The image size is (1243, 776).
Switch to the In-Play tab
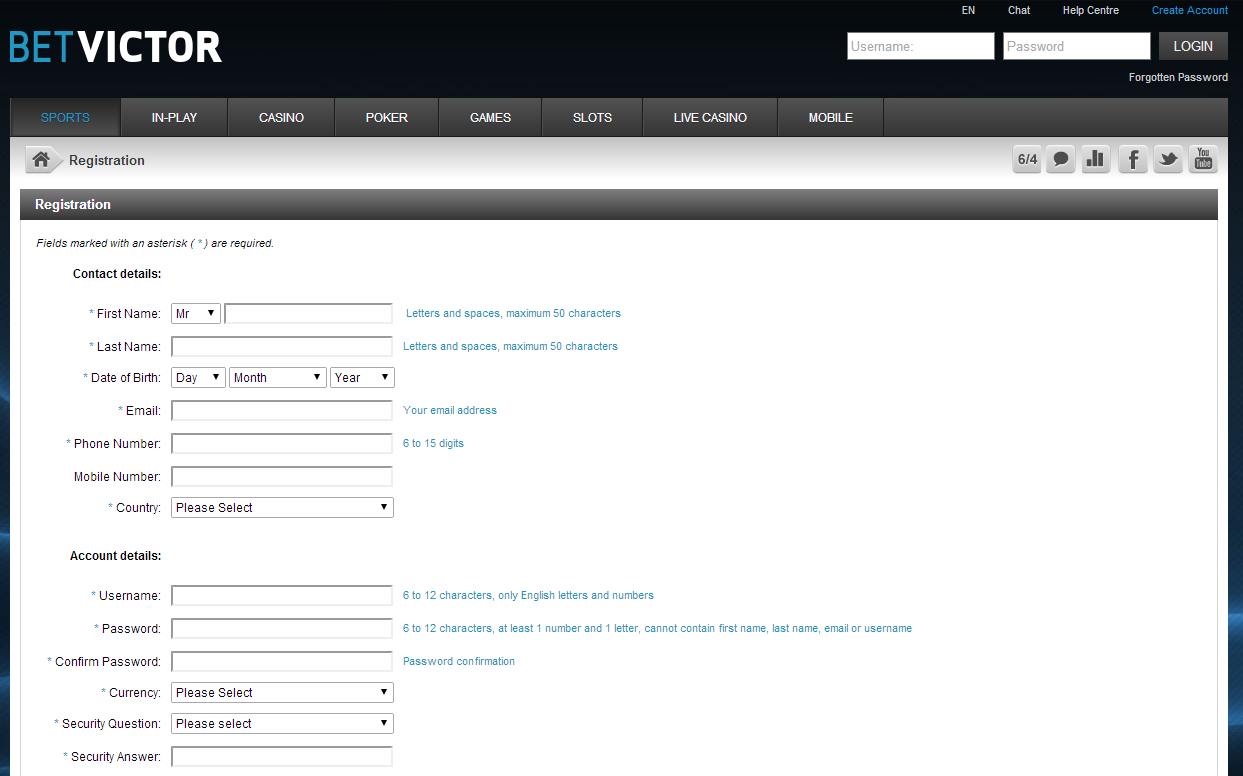(174, 118)
